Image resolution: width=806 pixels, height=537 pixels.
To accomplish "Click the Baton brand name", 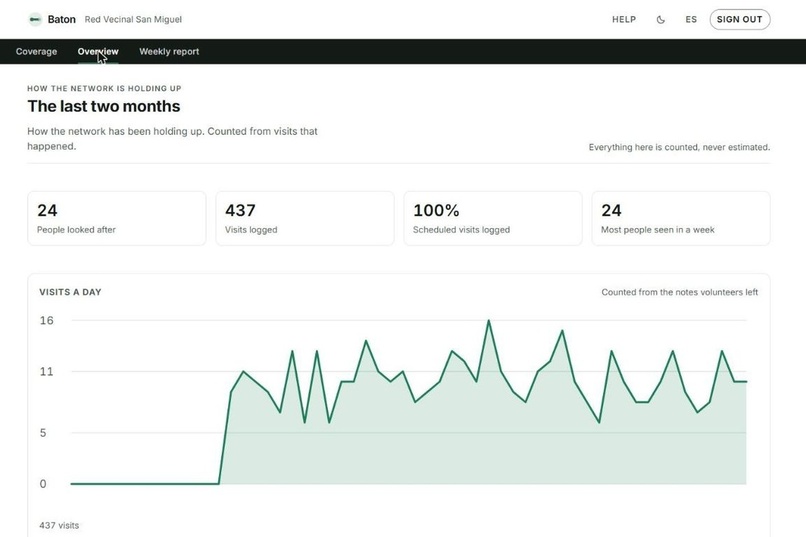I will coord(62,20).
